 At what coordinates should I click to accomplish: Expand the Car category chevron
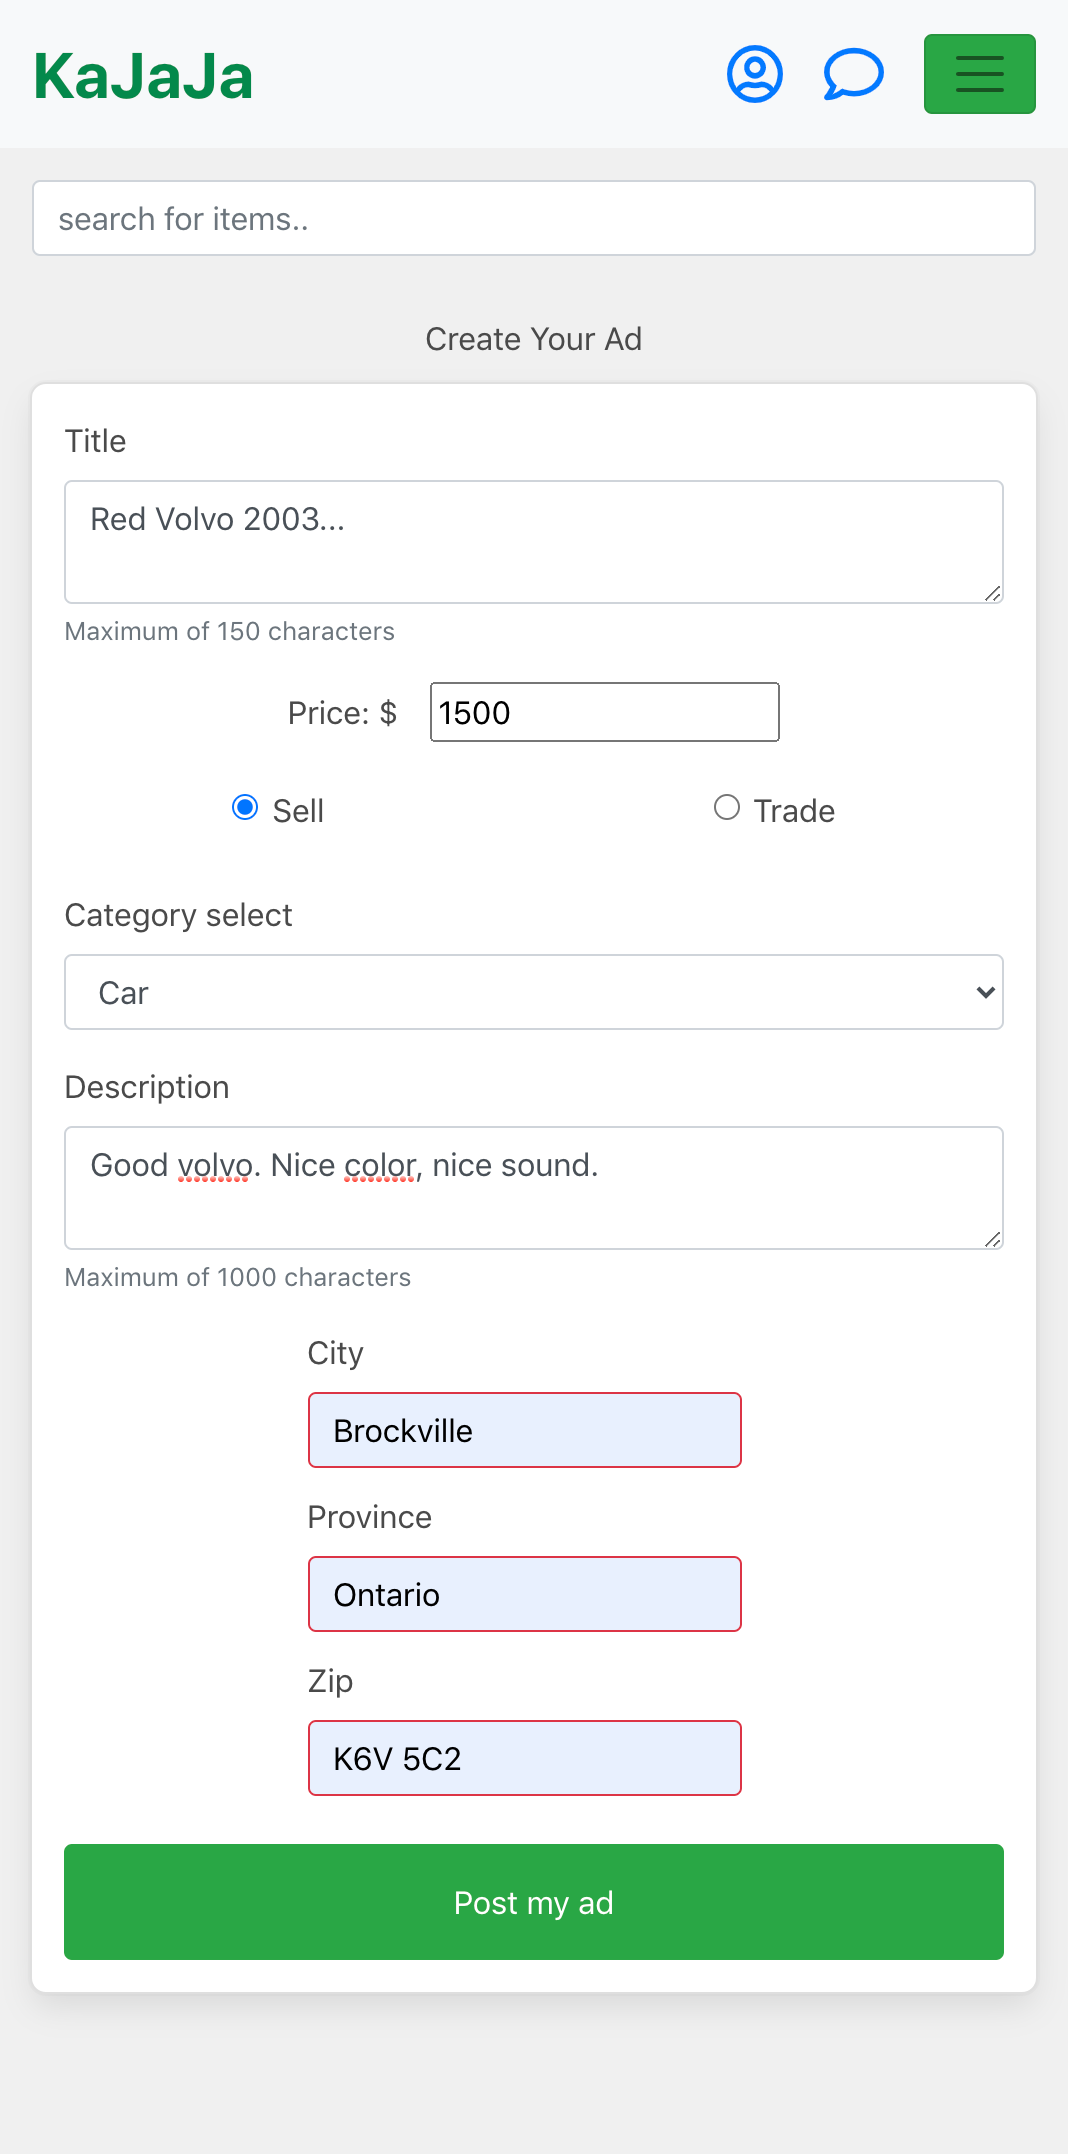985,992
